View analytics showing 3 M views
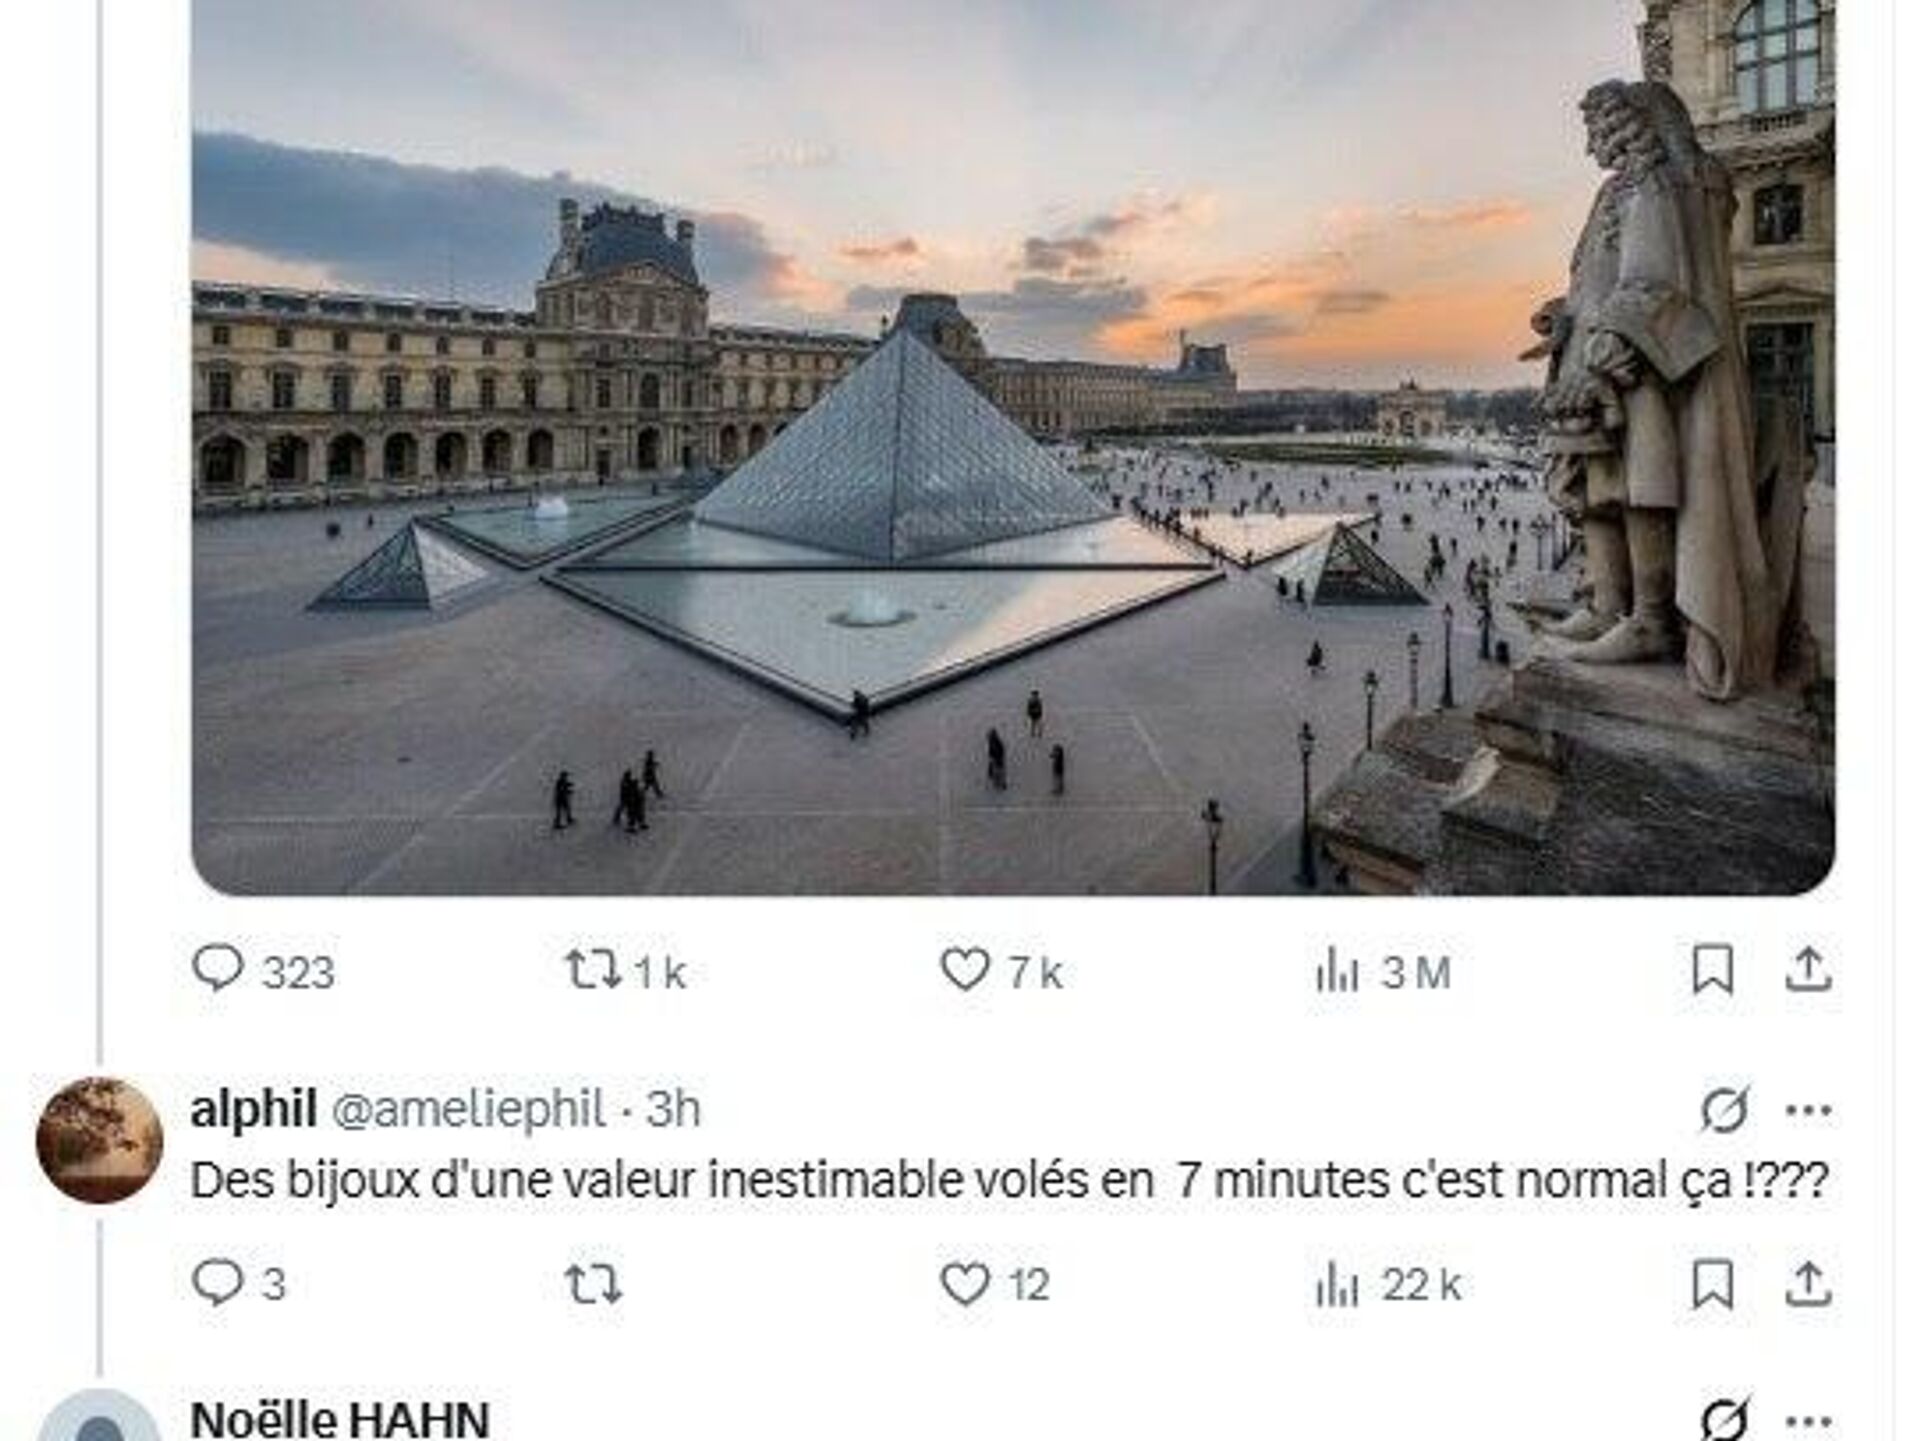This screenshot has height=1441, width=1920. 1383,971
